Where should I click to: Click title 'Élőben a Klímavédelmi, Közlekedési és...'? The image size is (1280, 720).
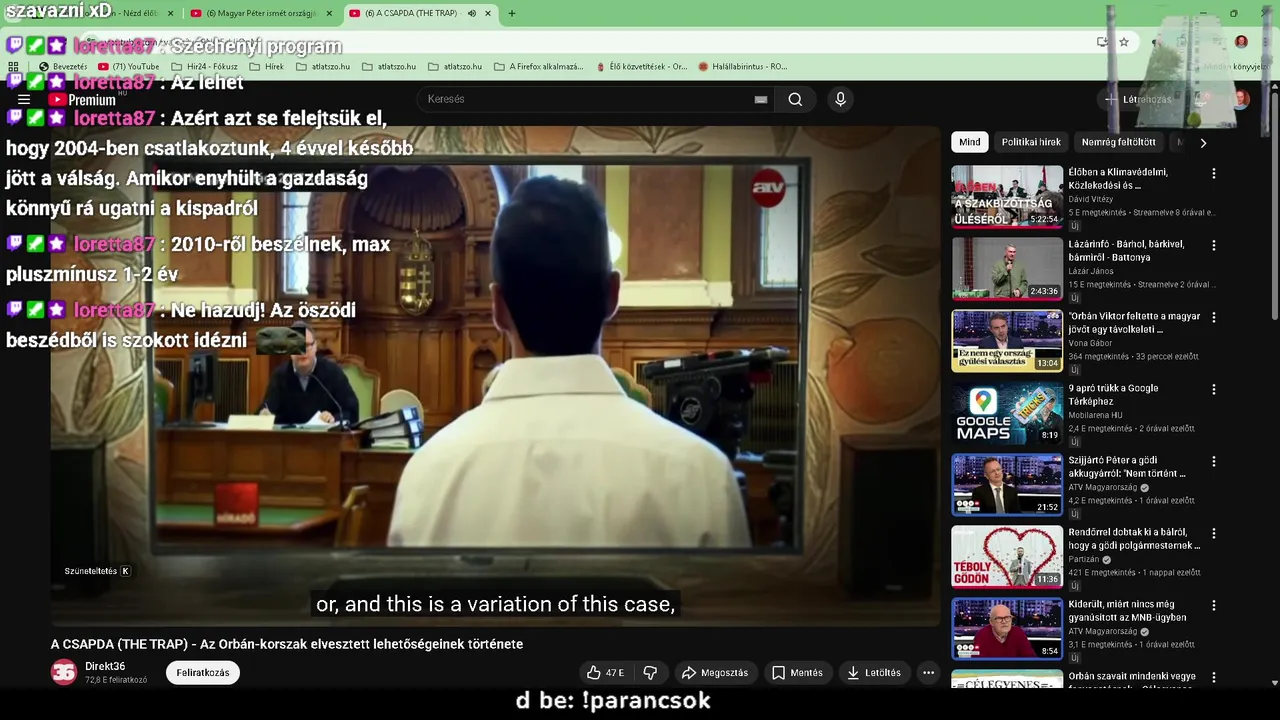[x=1118, y=178]
